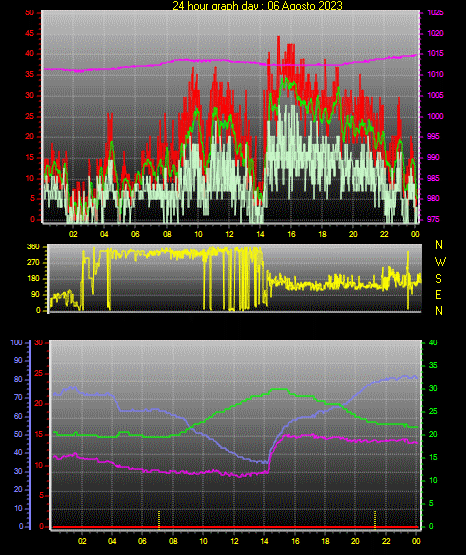The width and height of the screenshot is (466, 555).
Task: Click the 1015 pressure axis label
Action: point(435,54)
